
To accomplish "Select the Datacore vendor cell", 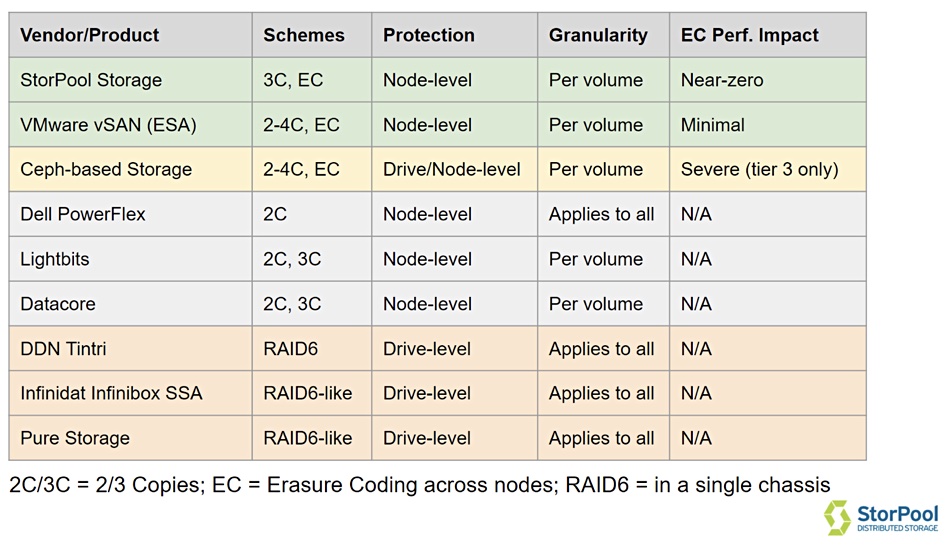I will (x=130, y=303).
